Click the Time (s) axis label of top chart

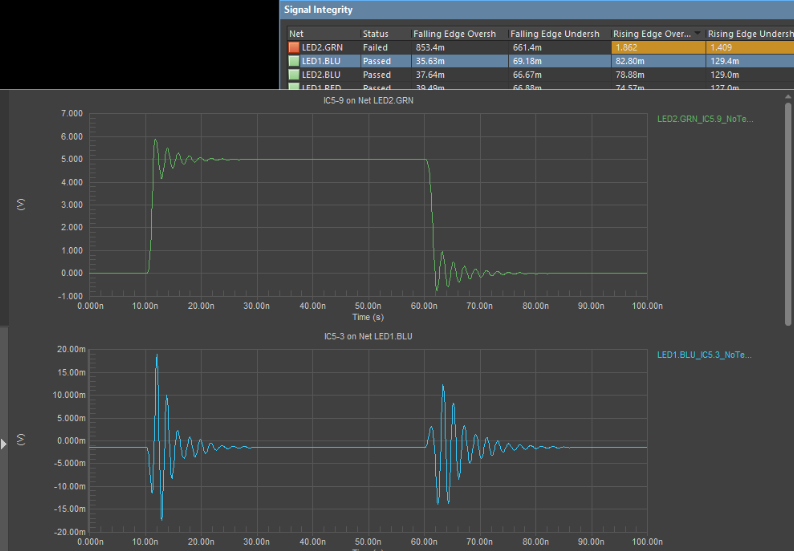pyautogui.click(x=368, y=318)
